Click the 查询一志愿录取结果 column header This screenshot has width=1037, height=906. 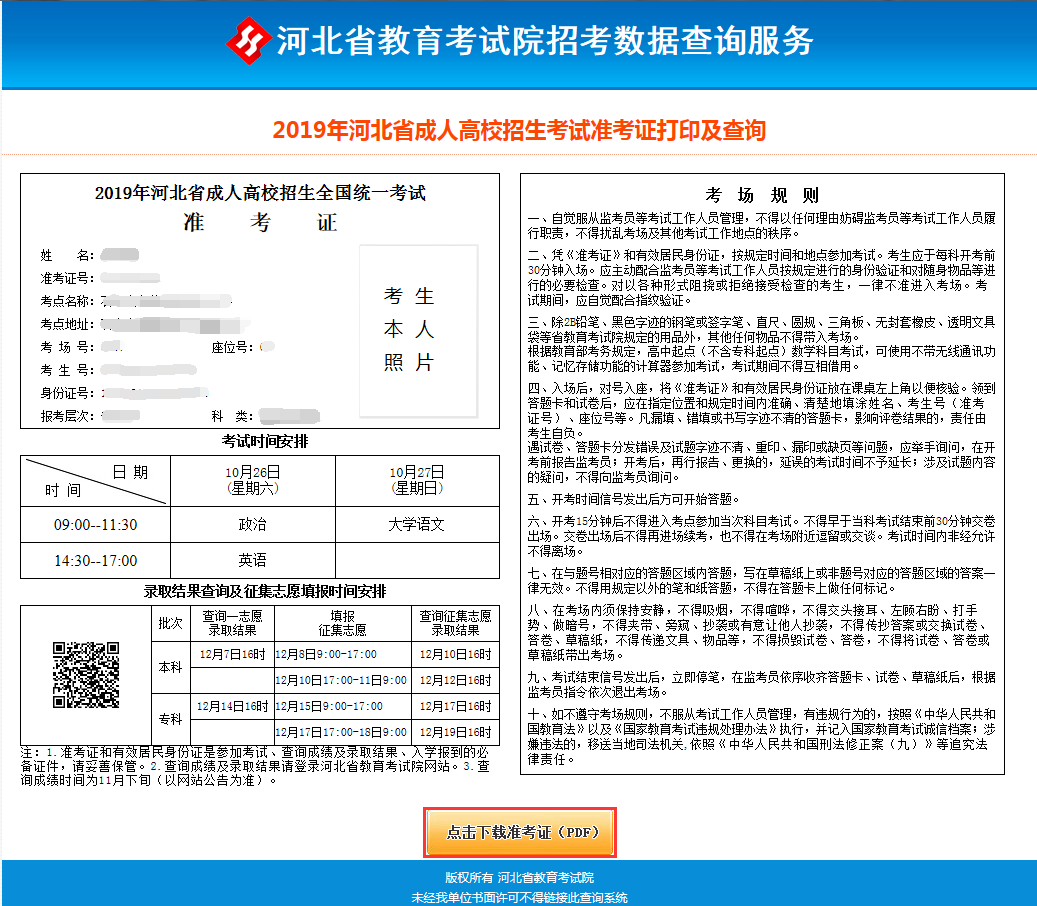pyautogui.click(x=232, y=624)
